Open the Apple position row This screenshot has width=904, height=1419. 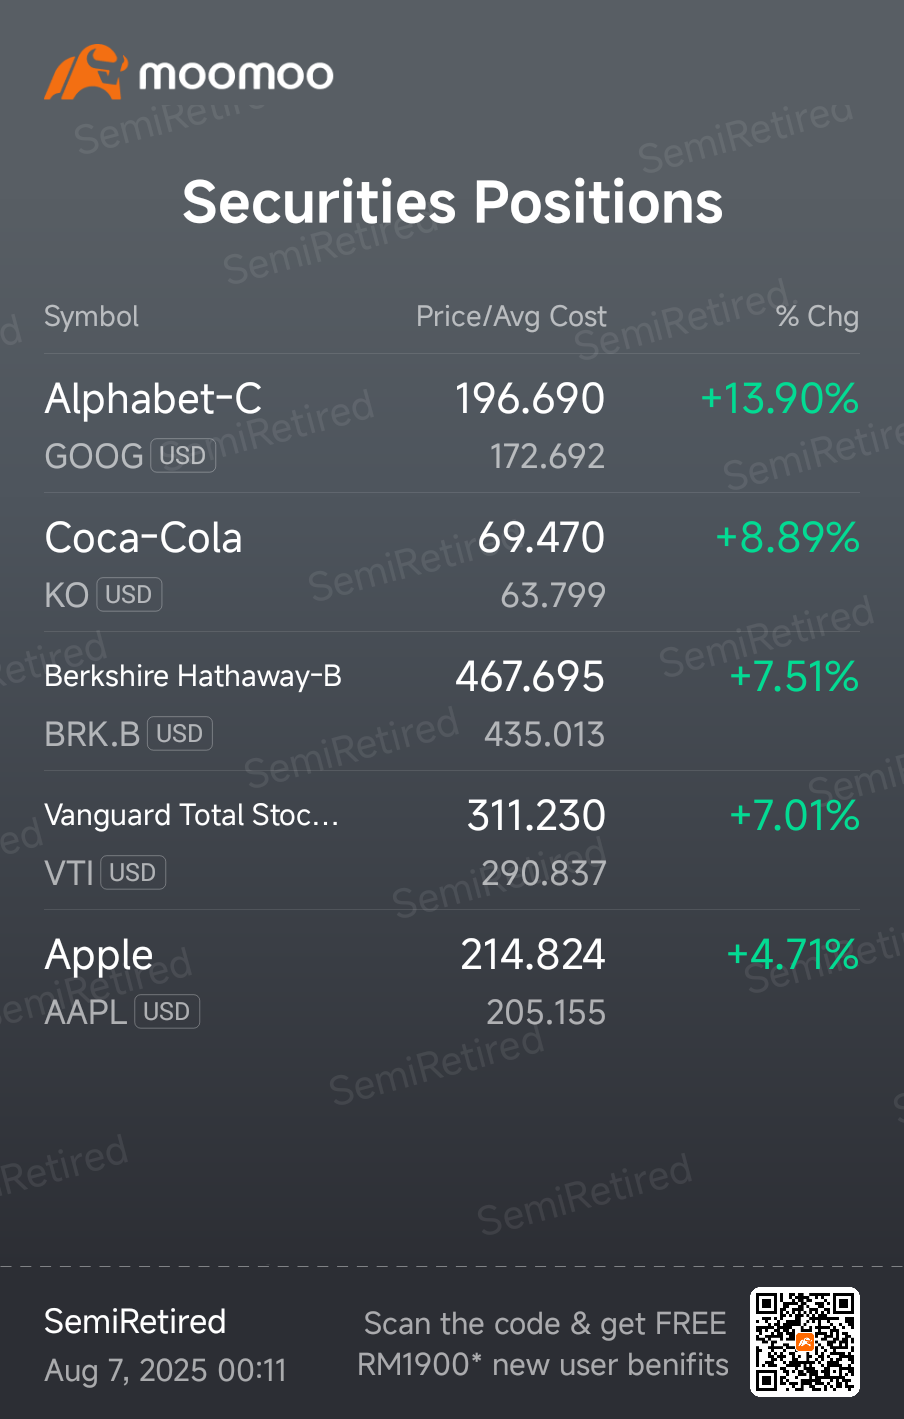click(x=452, y=980)
